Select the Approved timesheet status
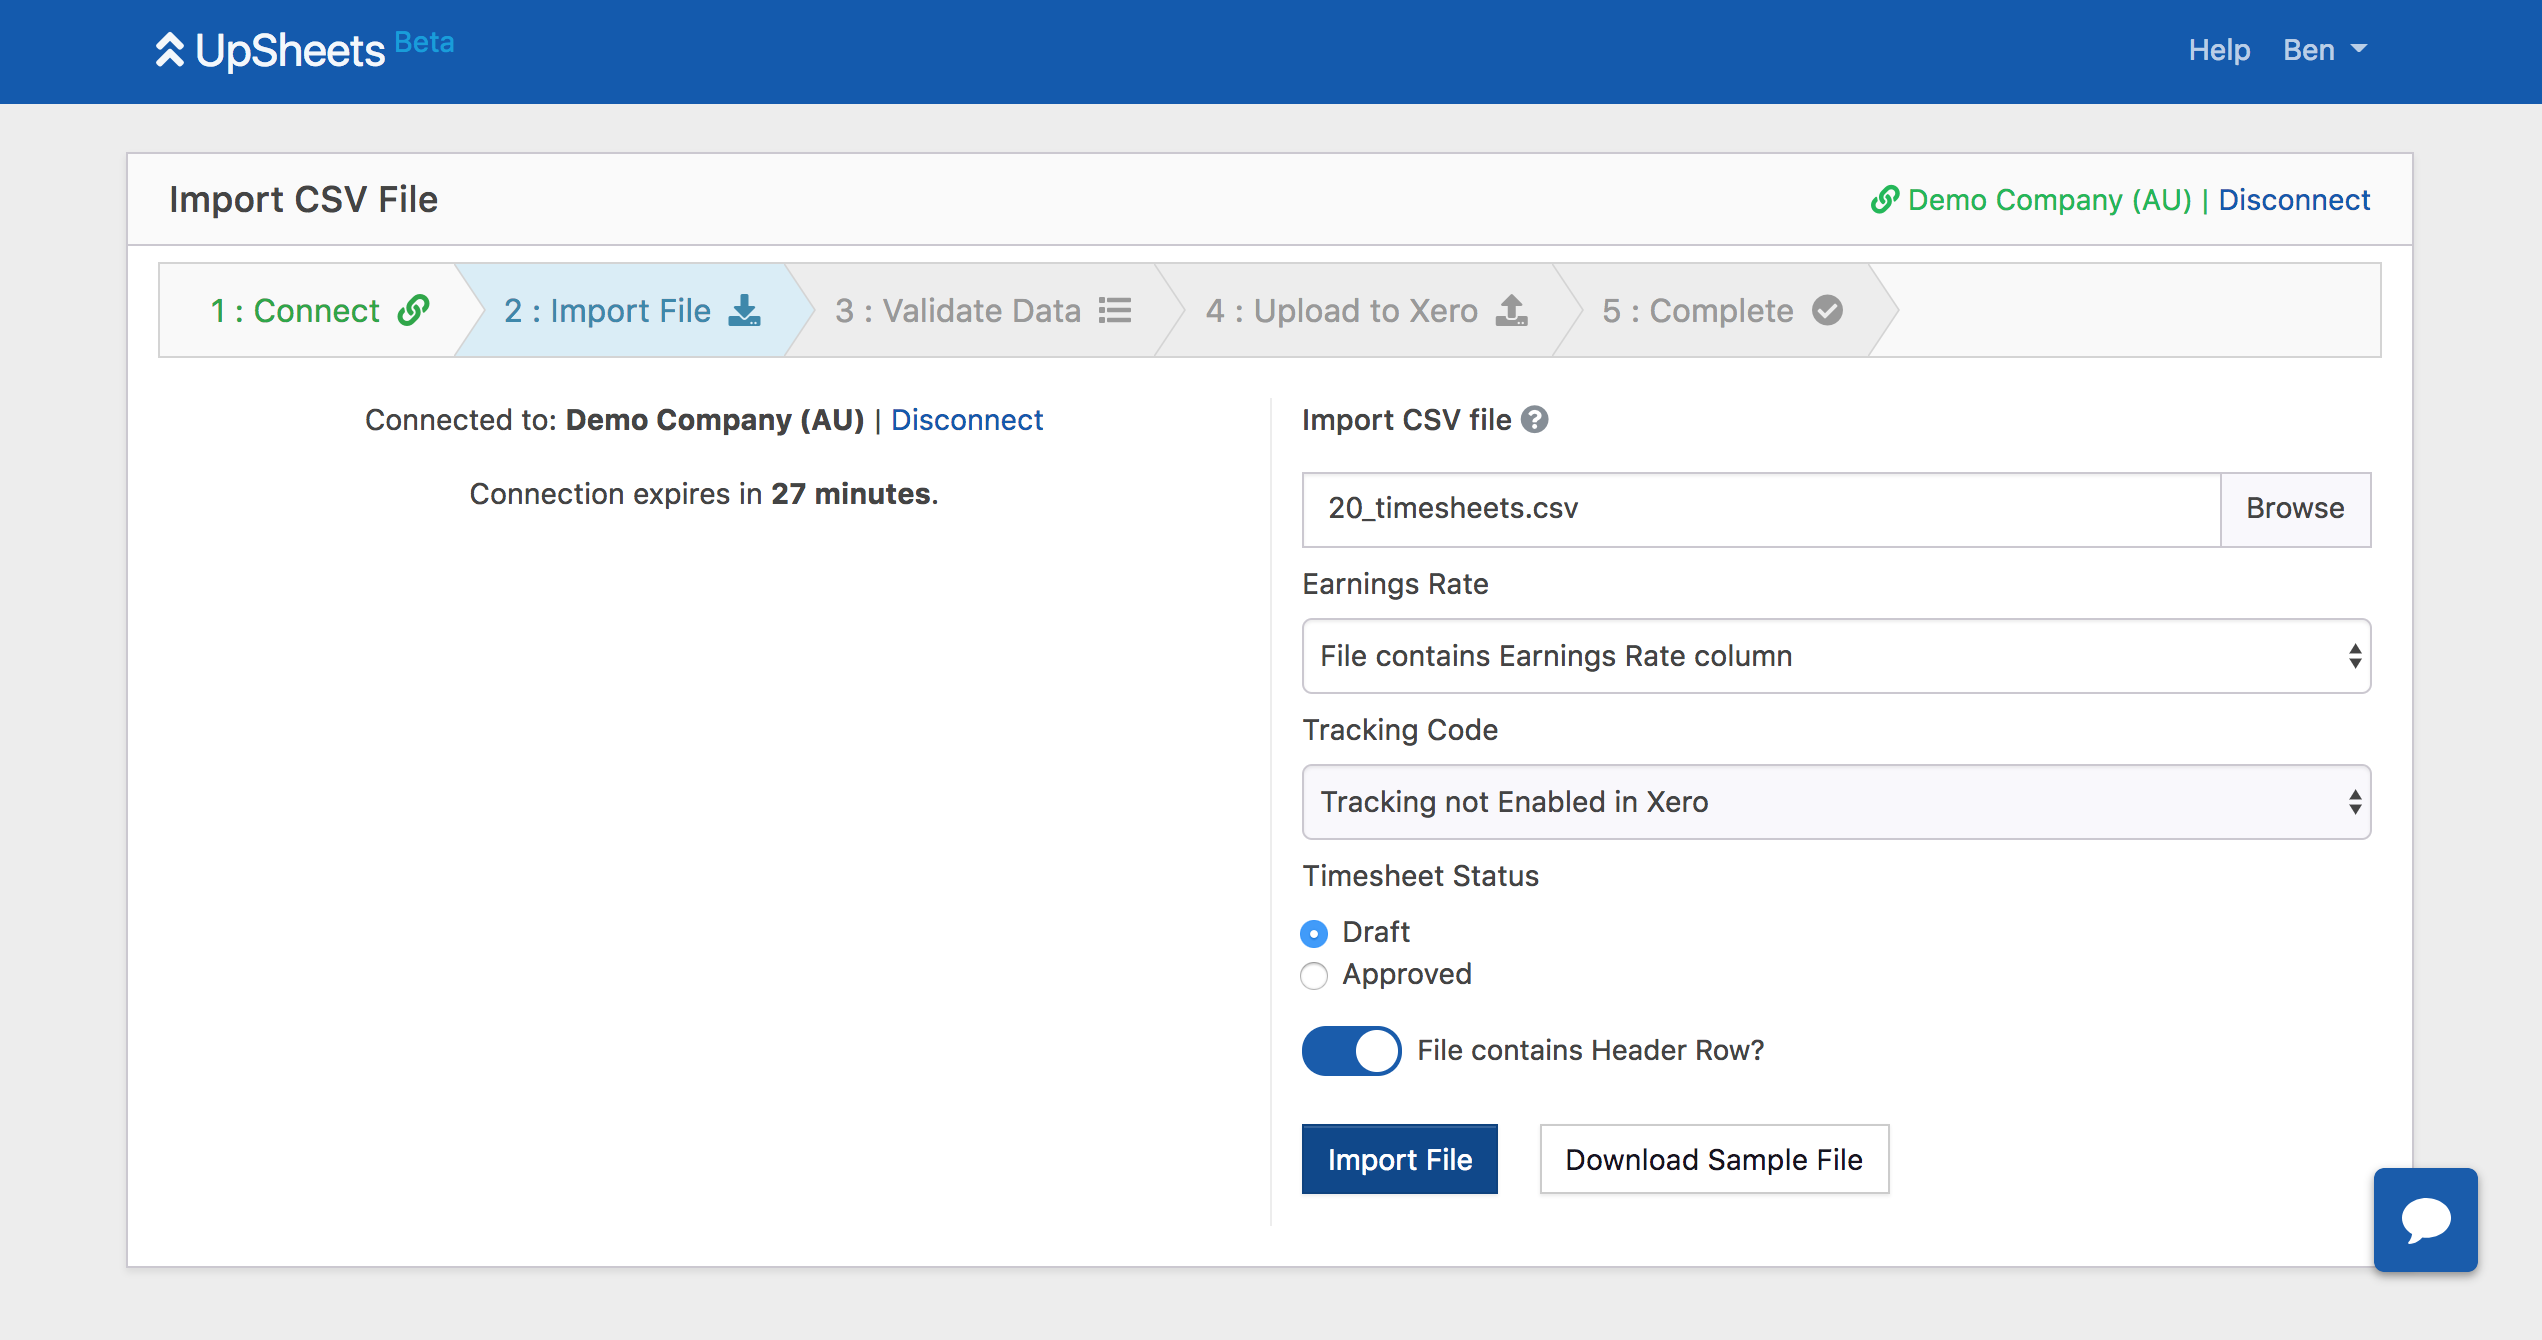The width and height of the screenshot is (2542, 1340). click(x=1314, y=975)
